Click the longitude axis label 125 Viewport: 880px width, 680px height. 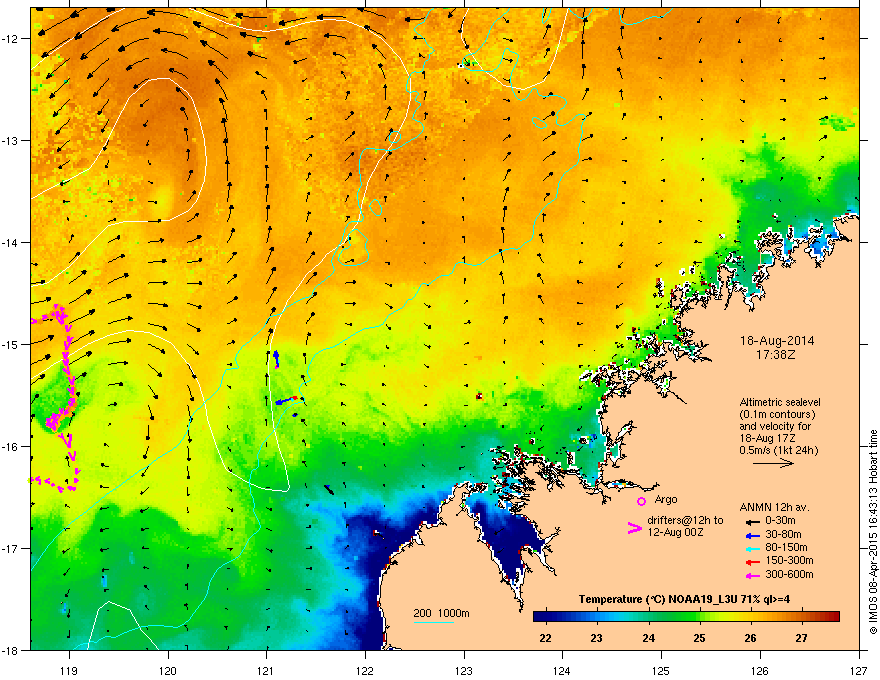[661, 670]
